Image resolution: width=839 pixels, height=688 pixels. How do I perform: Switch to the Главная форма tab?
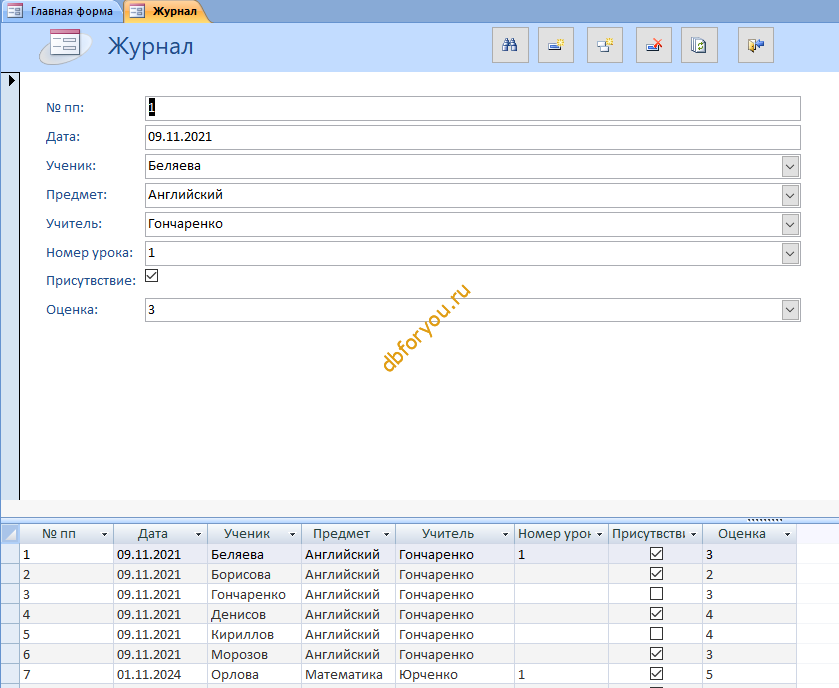coord(61,11)
